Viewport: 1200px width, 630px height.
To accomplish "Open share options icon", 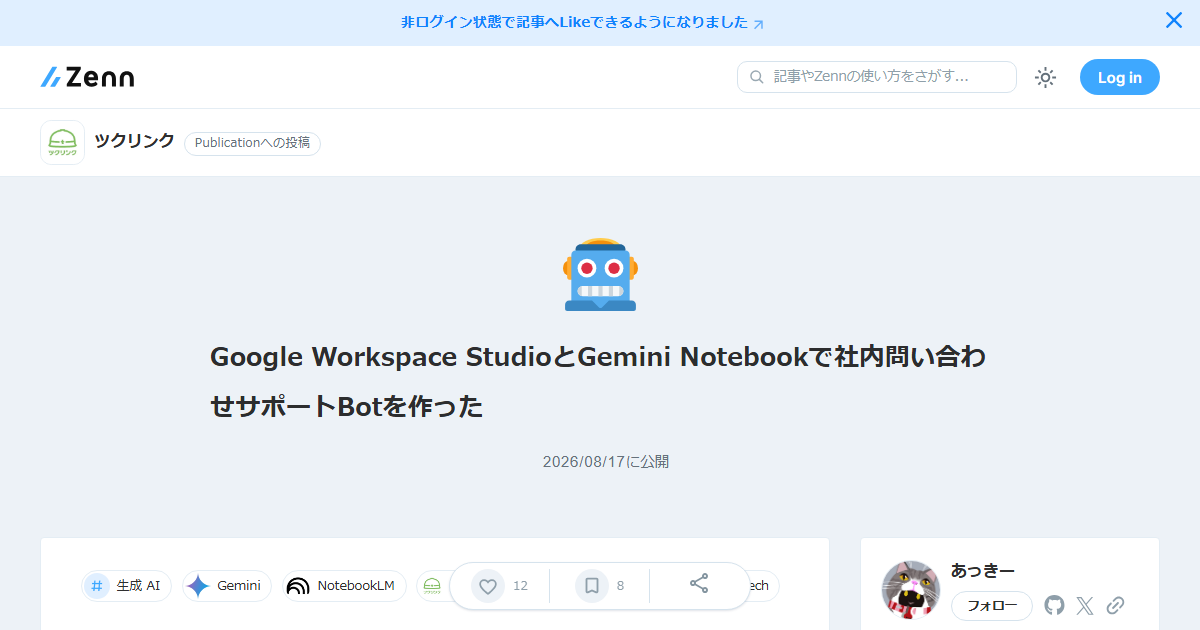I will (699, 584).
